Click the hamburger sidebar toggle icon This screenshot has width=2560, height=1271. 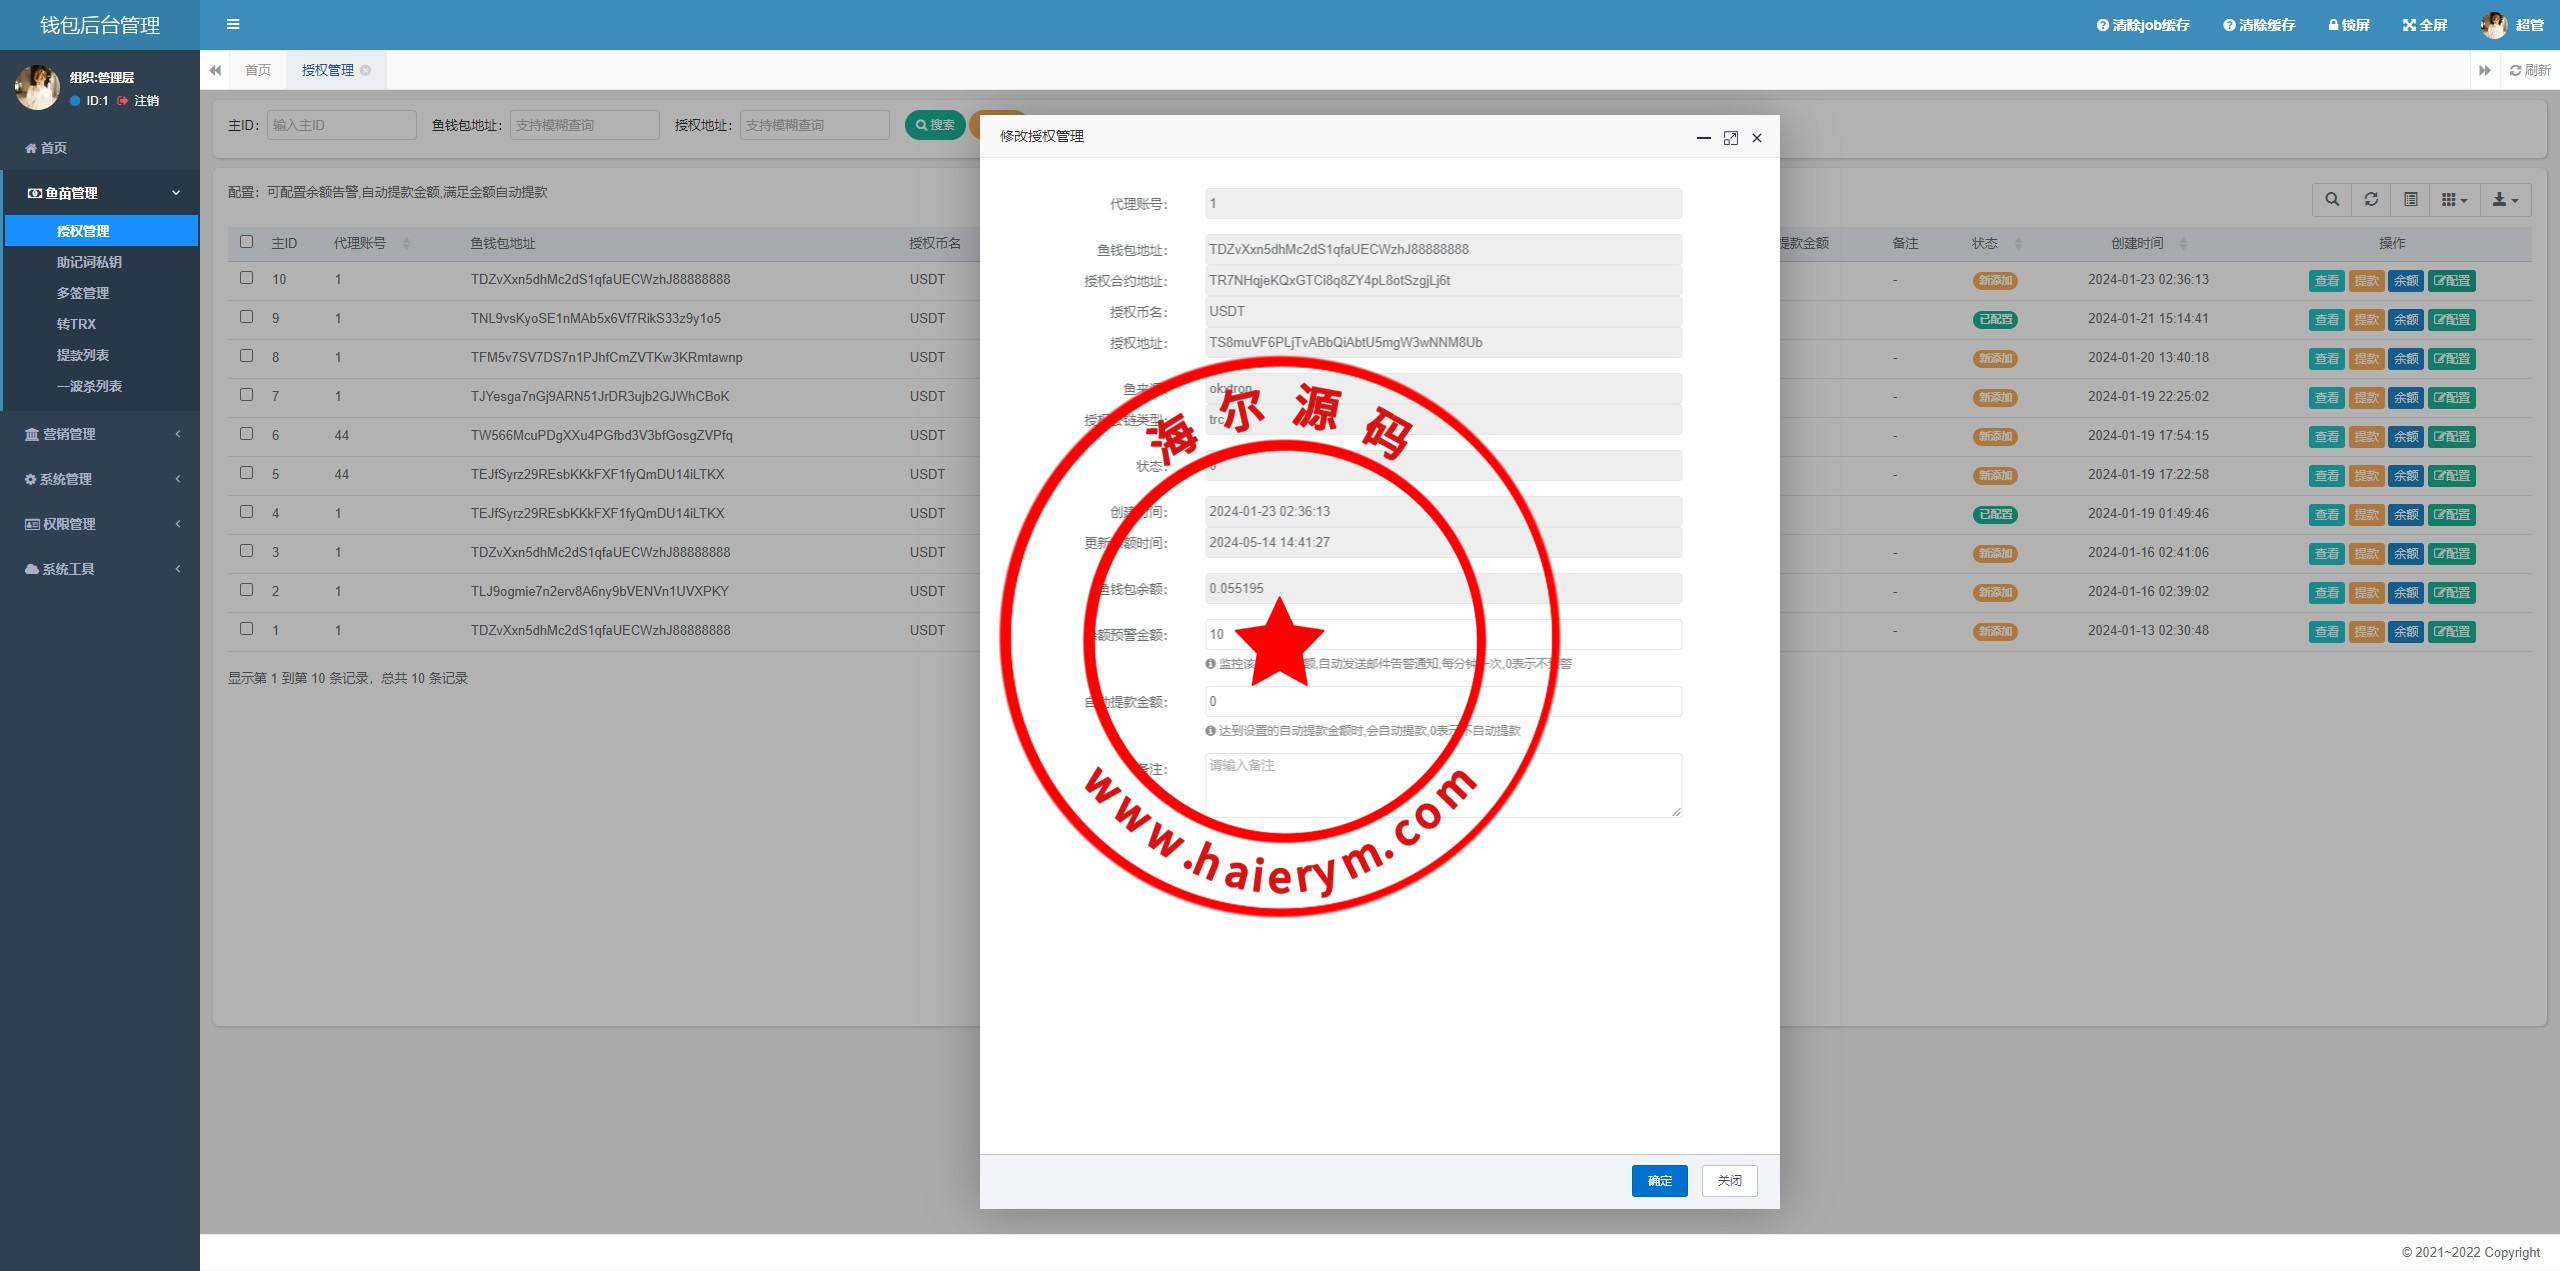(233, 24)
